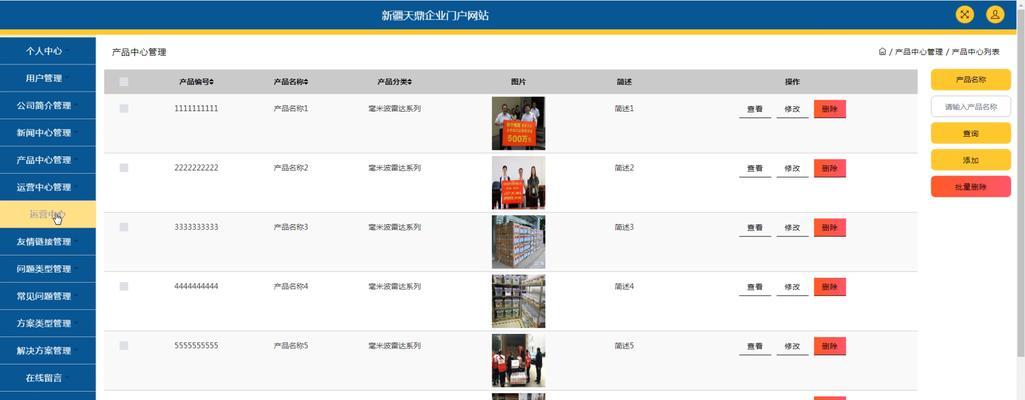
Task: Click the fullscreen toggle icon in header
Action: click(964, 14)
